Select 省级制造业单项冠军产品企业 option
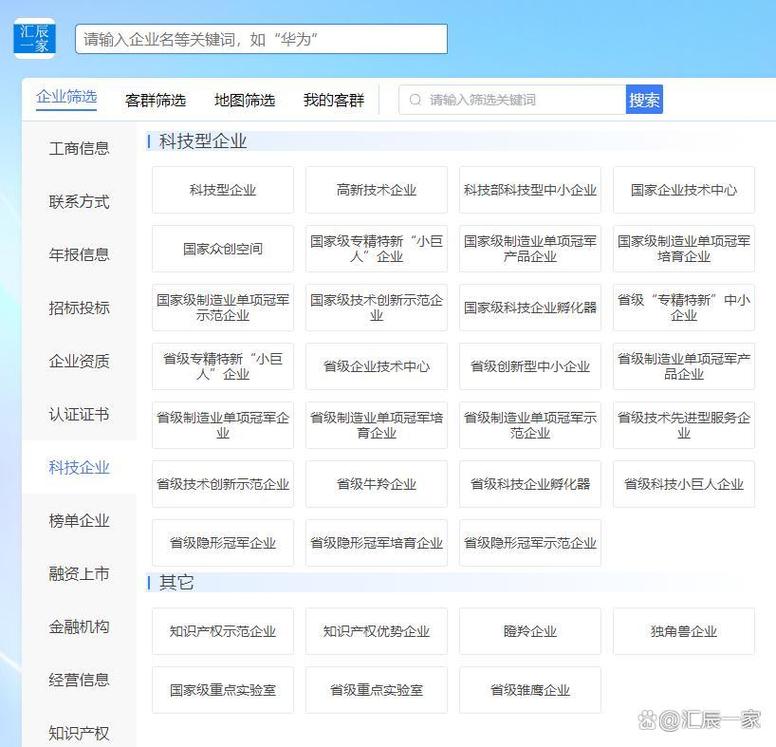Image resolution: width=776 pixels, height=747 pixels. click(684, 366)
